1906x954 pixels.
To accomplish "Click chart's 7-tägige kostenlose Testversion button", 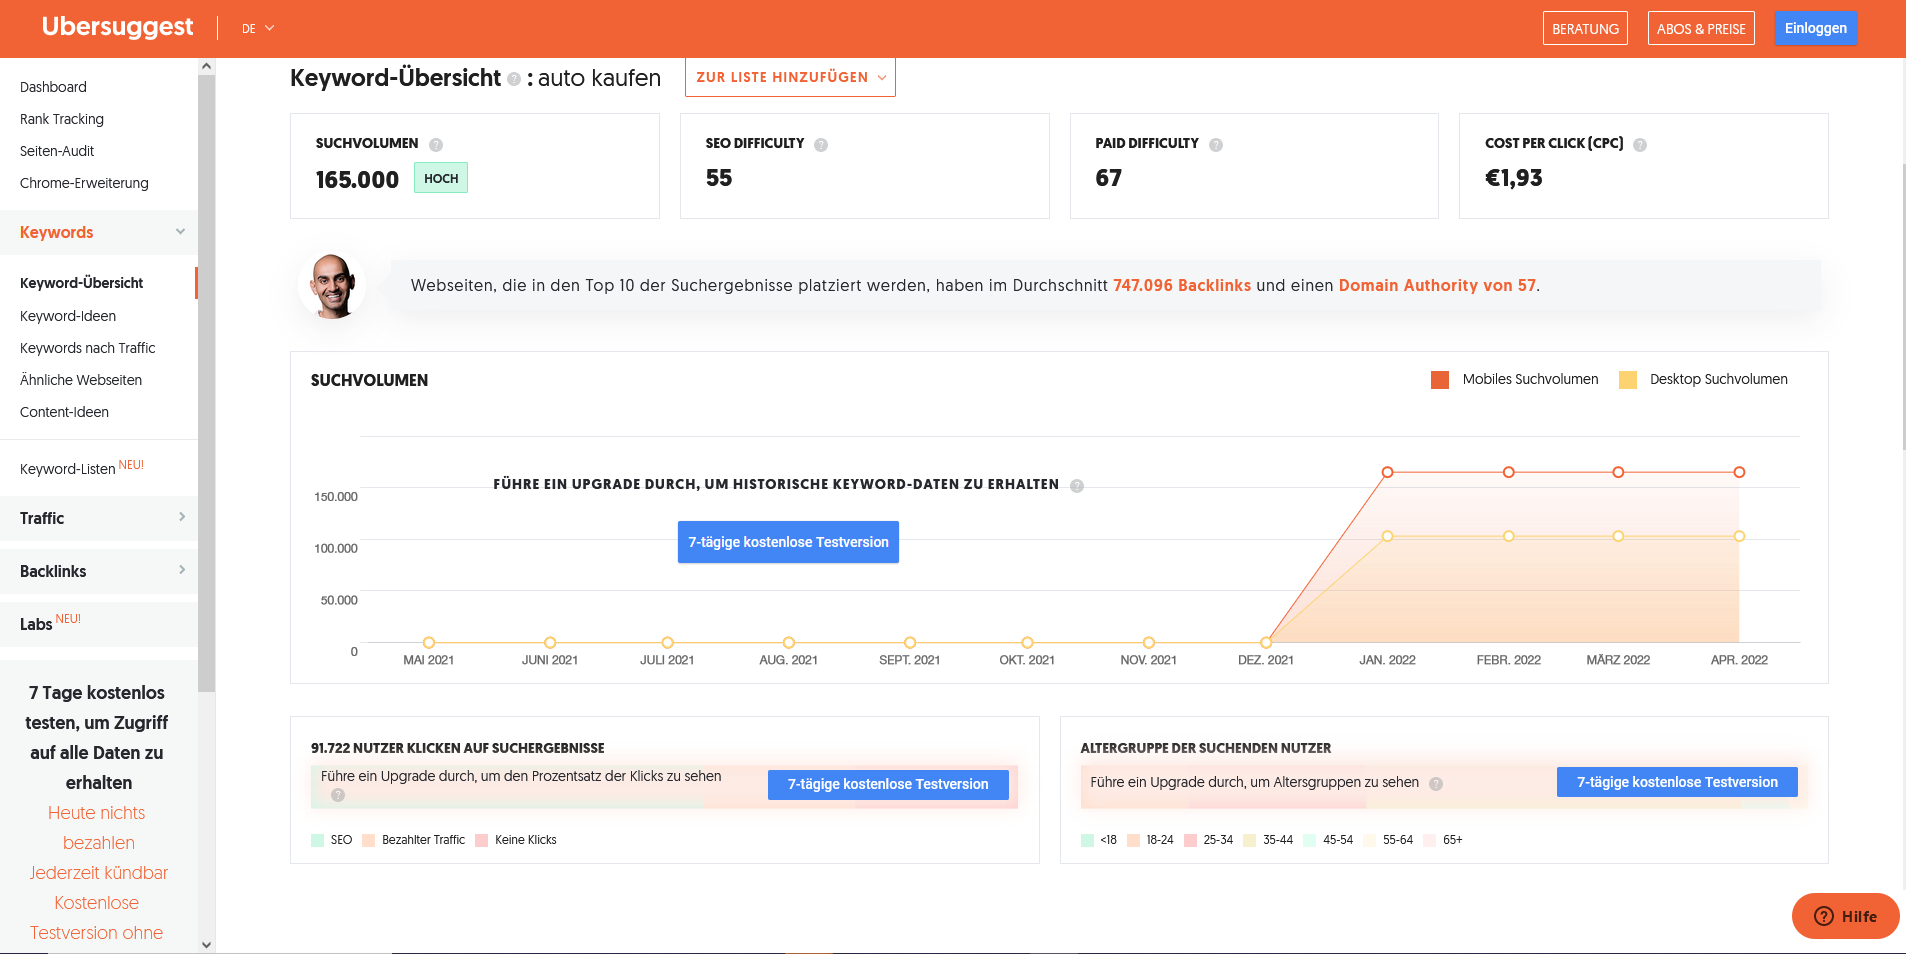I will 788,542.
